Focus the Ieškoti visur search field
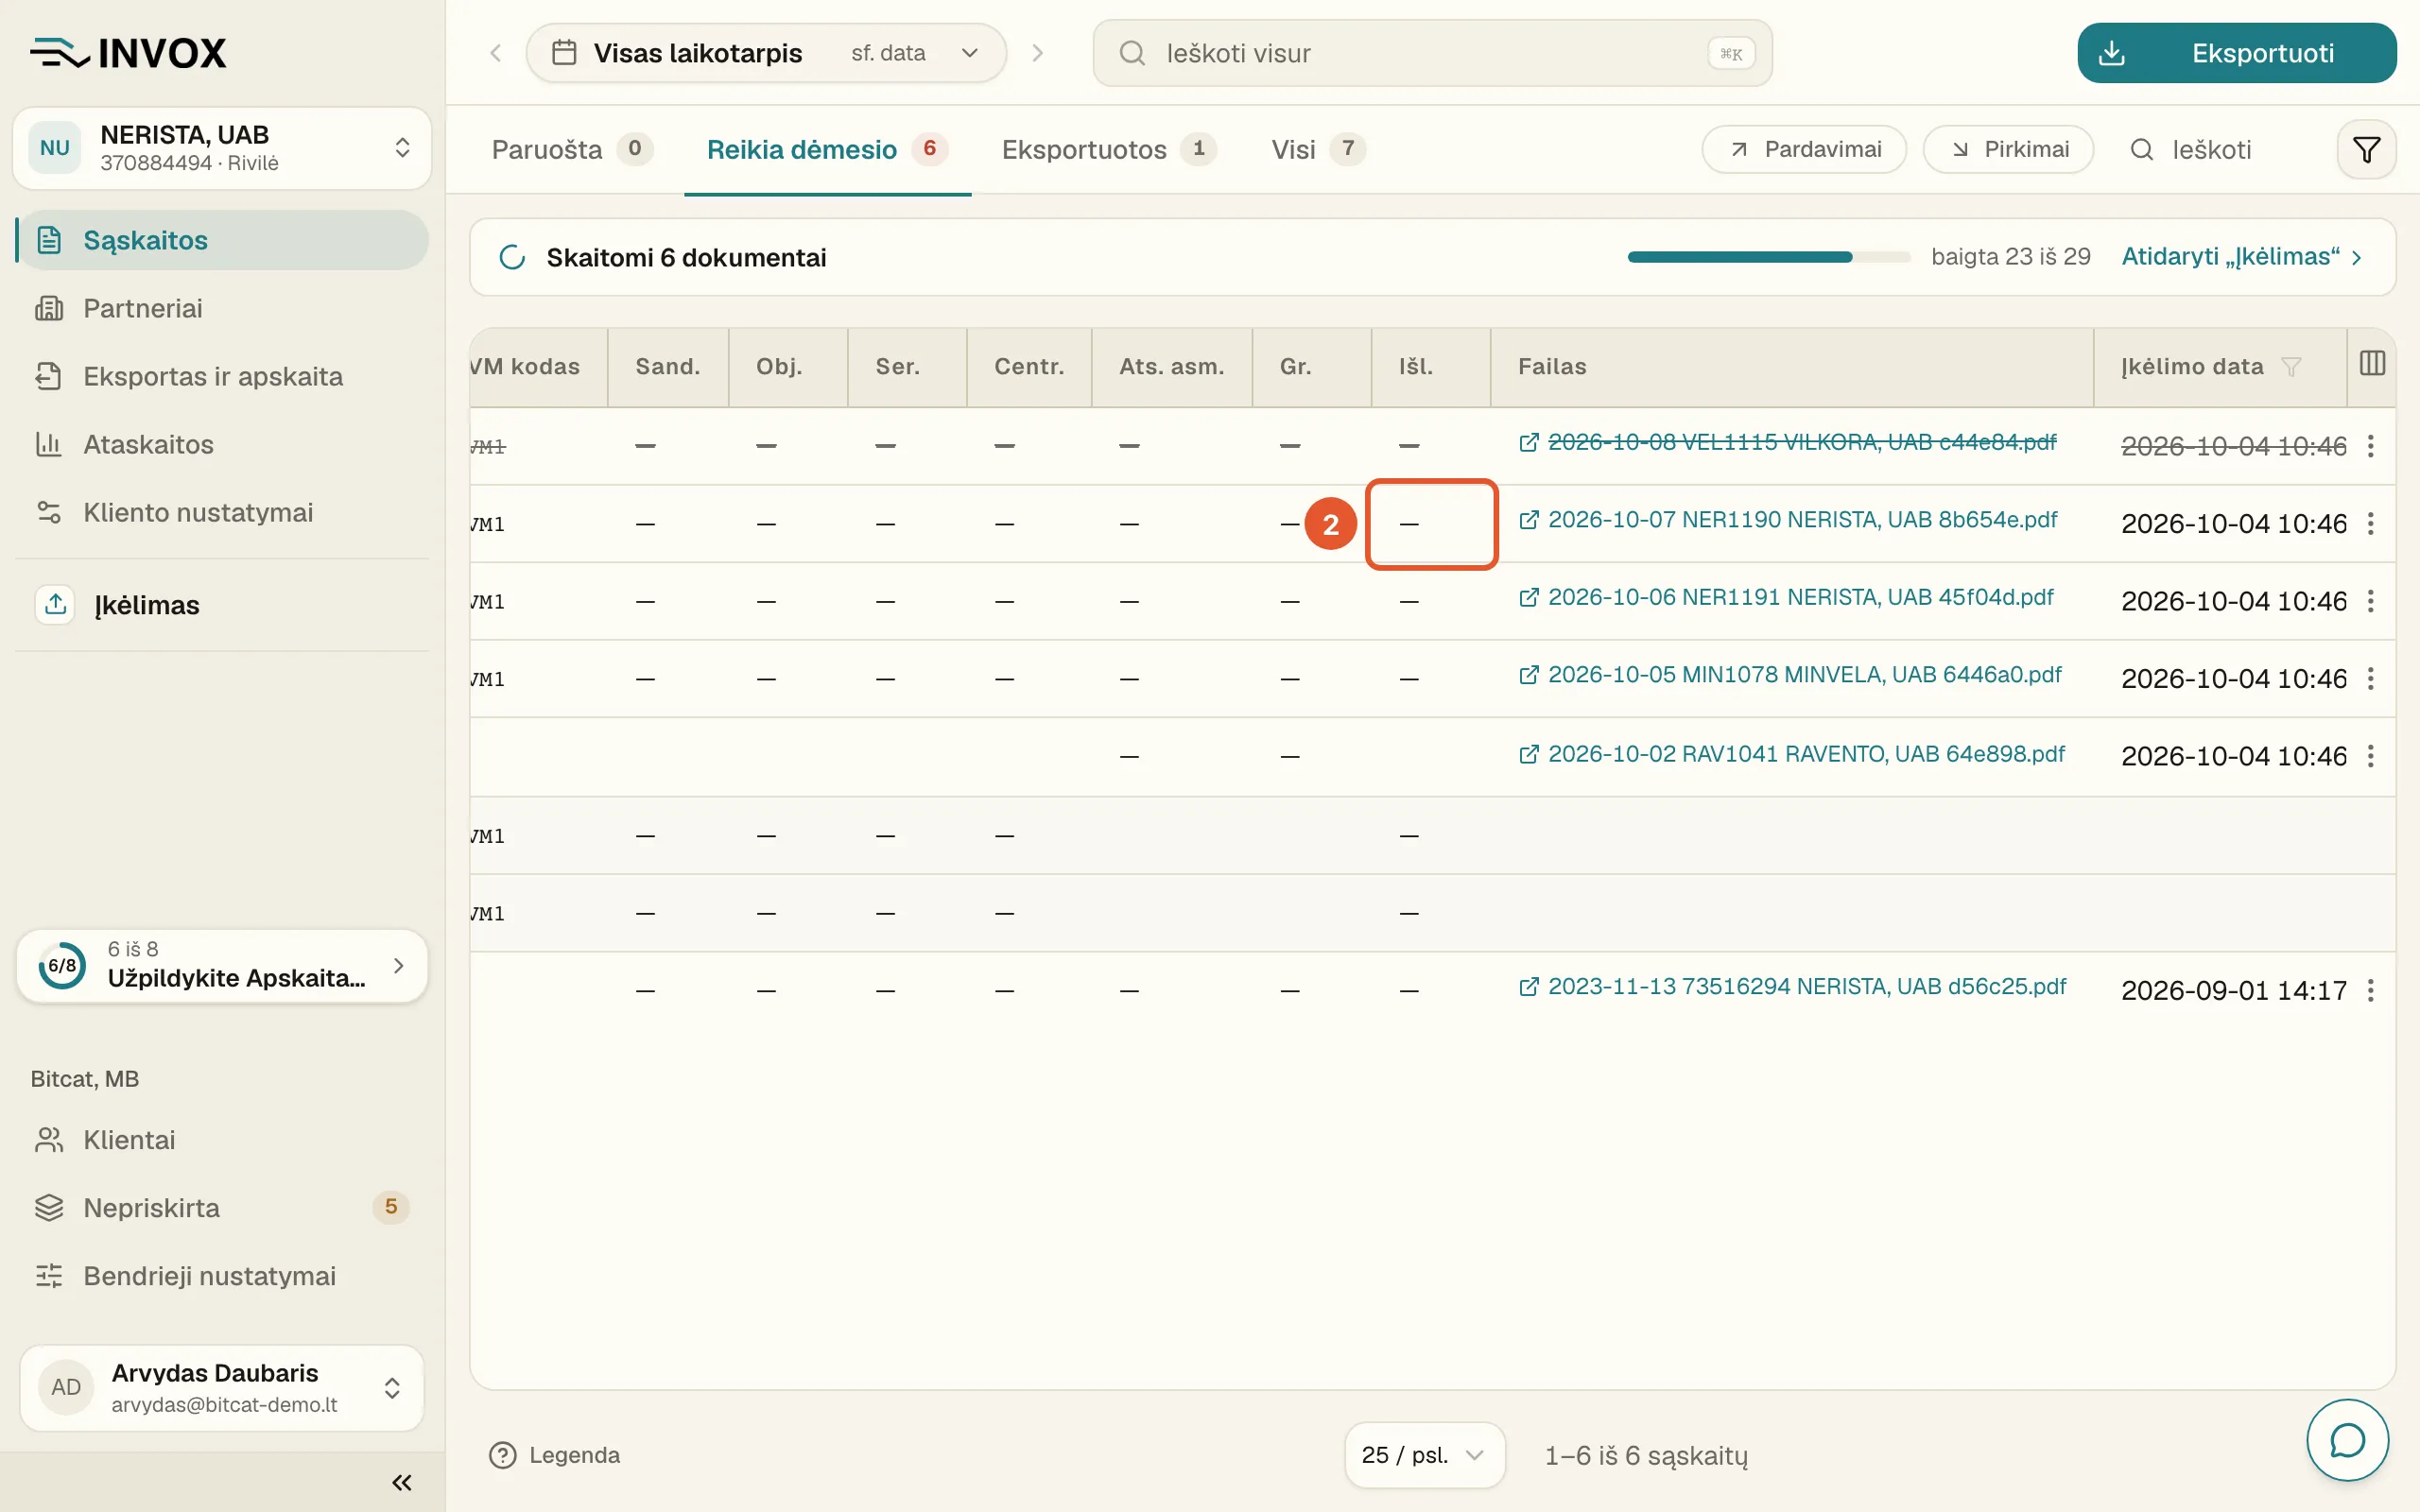The width and height of the screenshot is (2420, 1512). pyautogui.click(x=1432, y=53)
